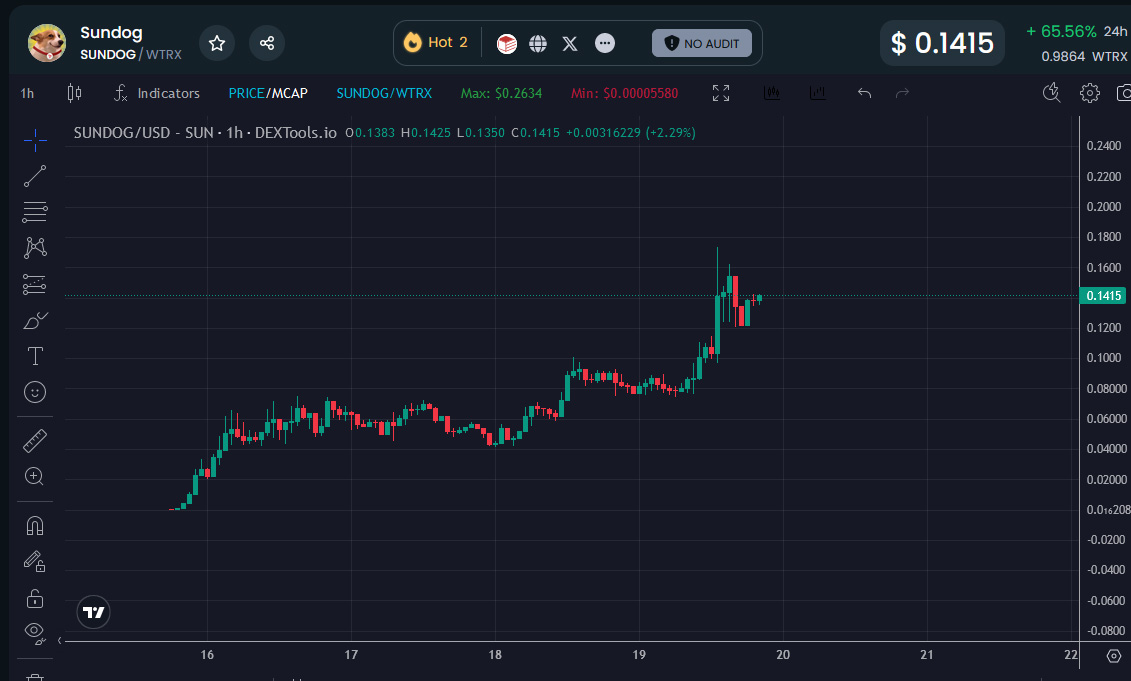Select the brush drawing tool
Screen dimensions: 1131x681
[35, 320]
